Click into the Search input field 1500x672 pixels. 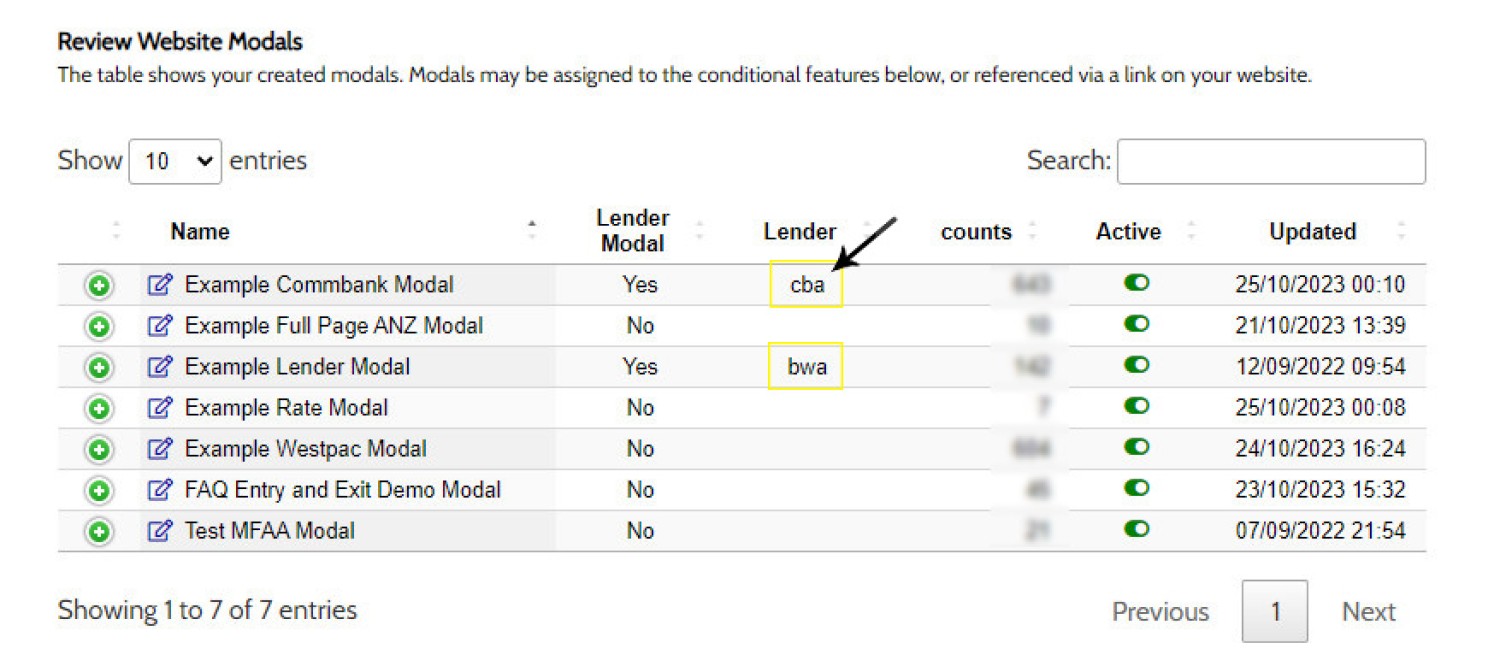pyautogui.click(x=1270, y=162)
